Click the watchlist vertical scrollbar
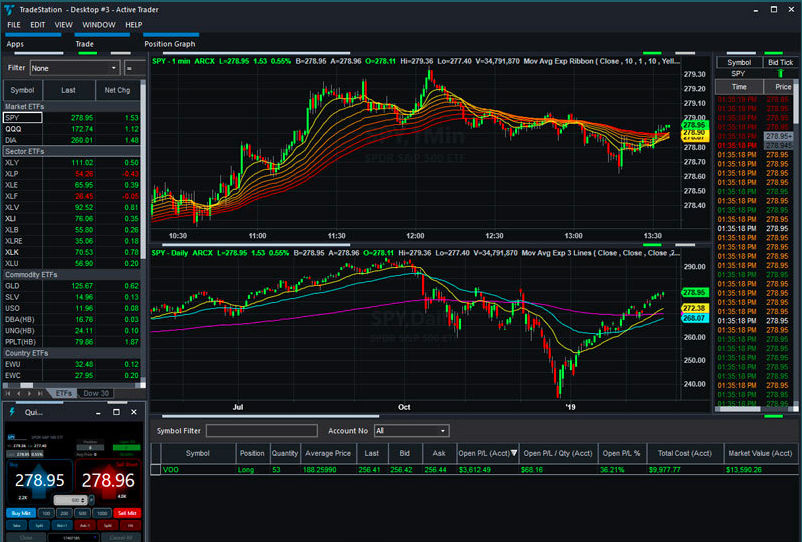Image resolution: width=802 pixels, height=542 pixels. (143, 230)
